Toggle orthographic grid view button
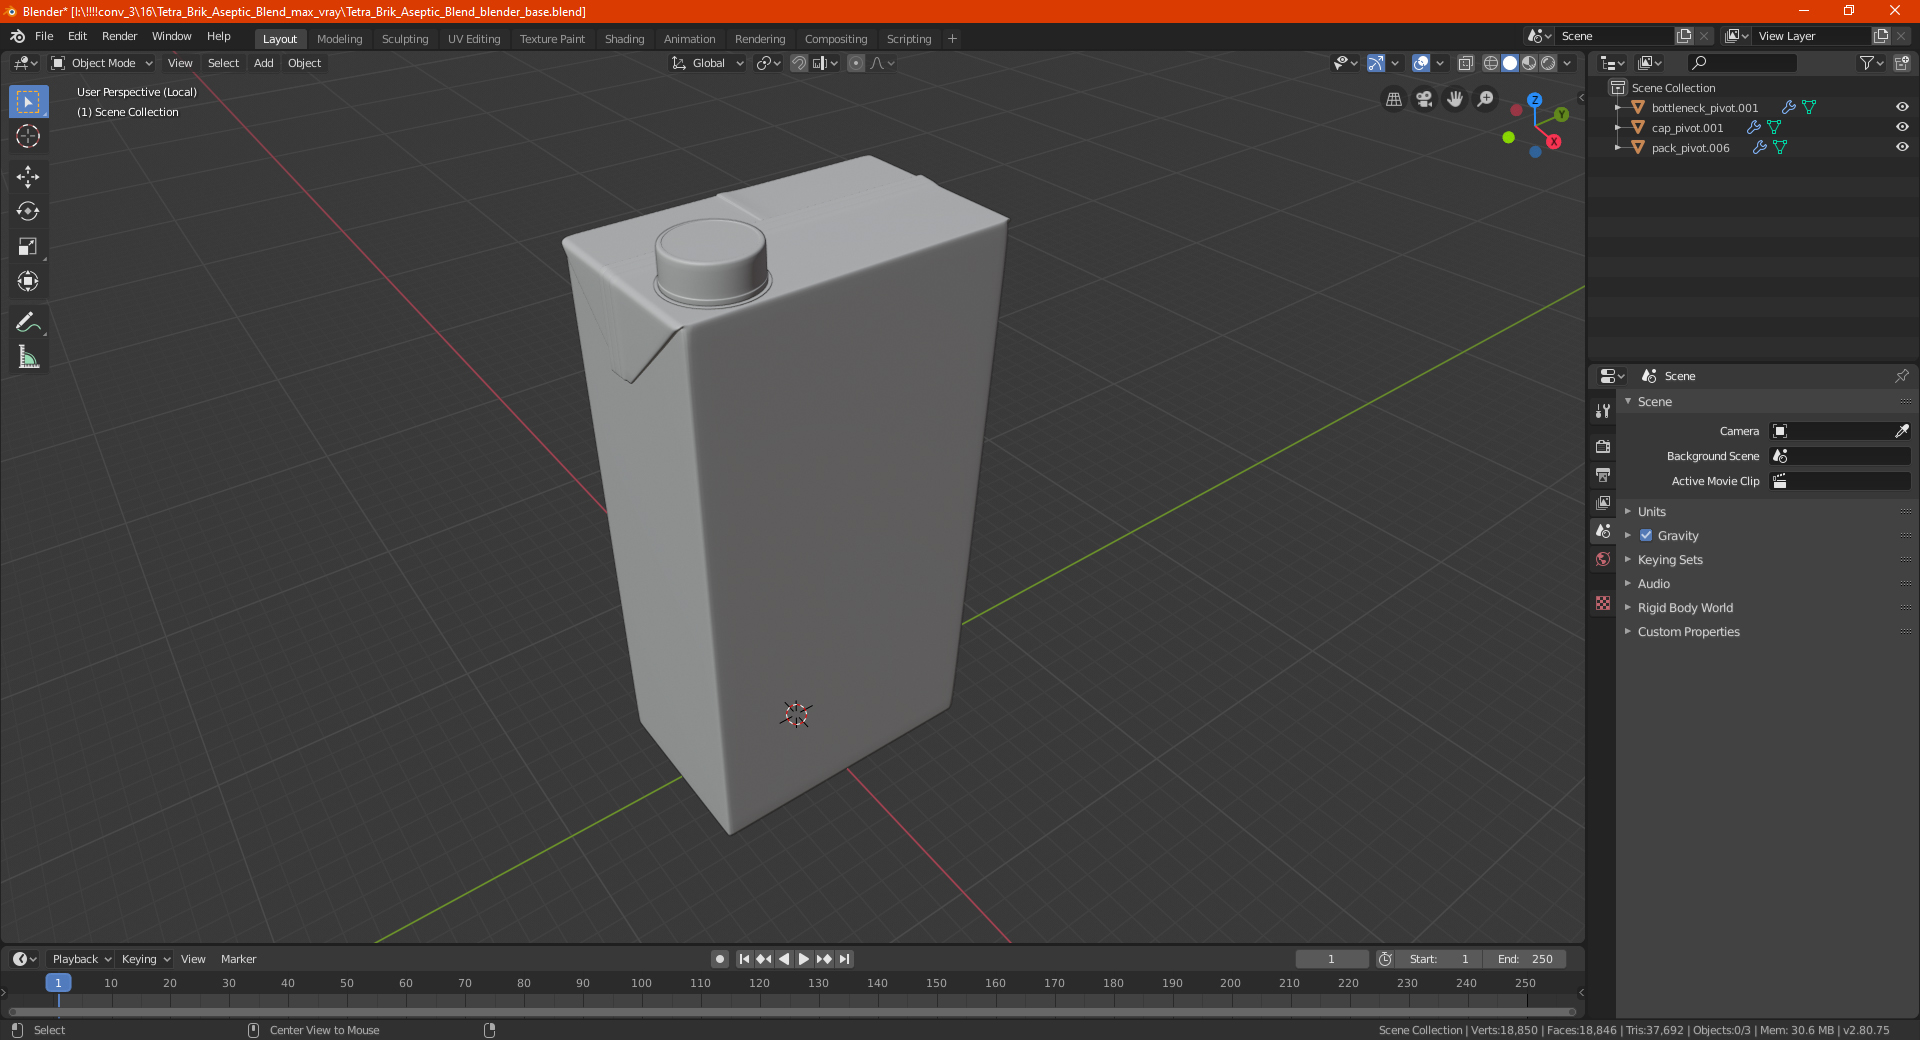 point(1394,99)
